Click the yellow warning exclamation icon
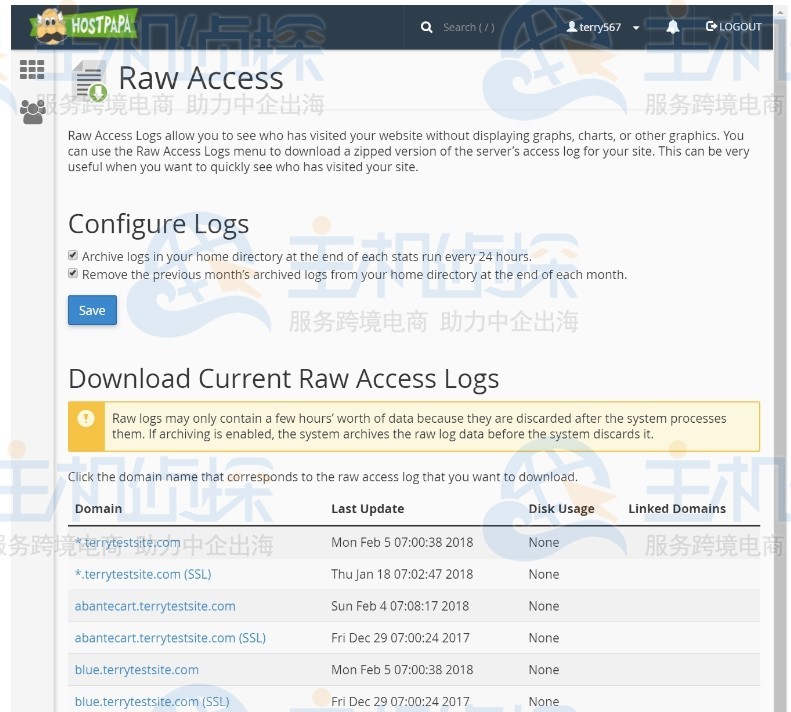The width and height of the screenshot is (791, 712). [x=86, y=418]
